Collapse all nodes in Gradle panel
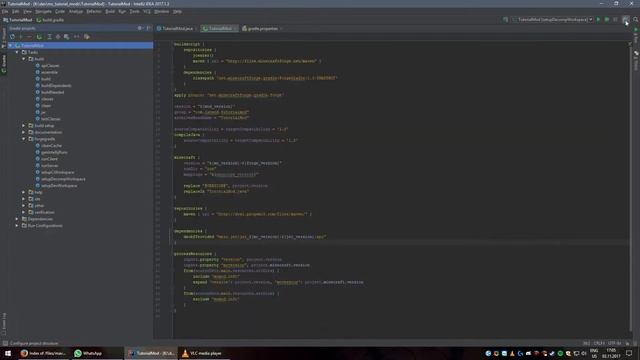The height and width of the screenshot is (360, 640). [x=58, y=37]
